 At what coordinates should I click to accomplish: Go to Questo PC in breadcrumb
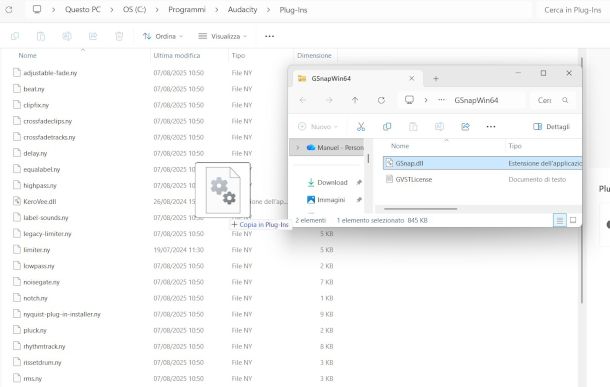[82, 10]
